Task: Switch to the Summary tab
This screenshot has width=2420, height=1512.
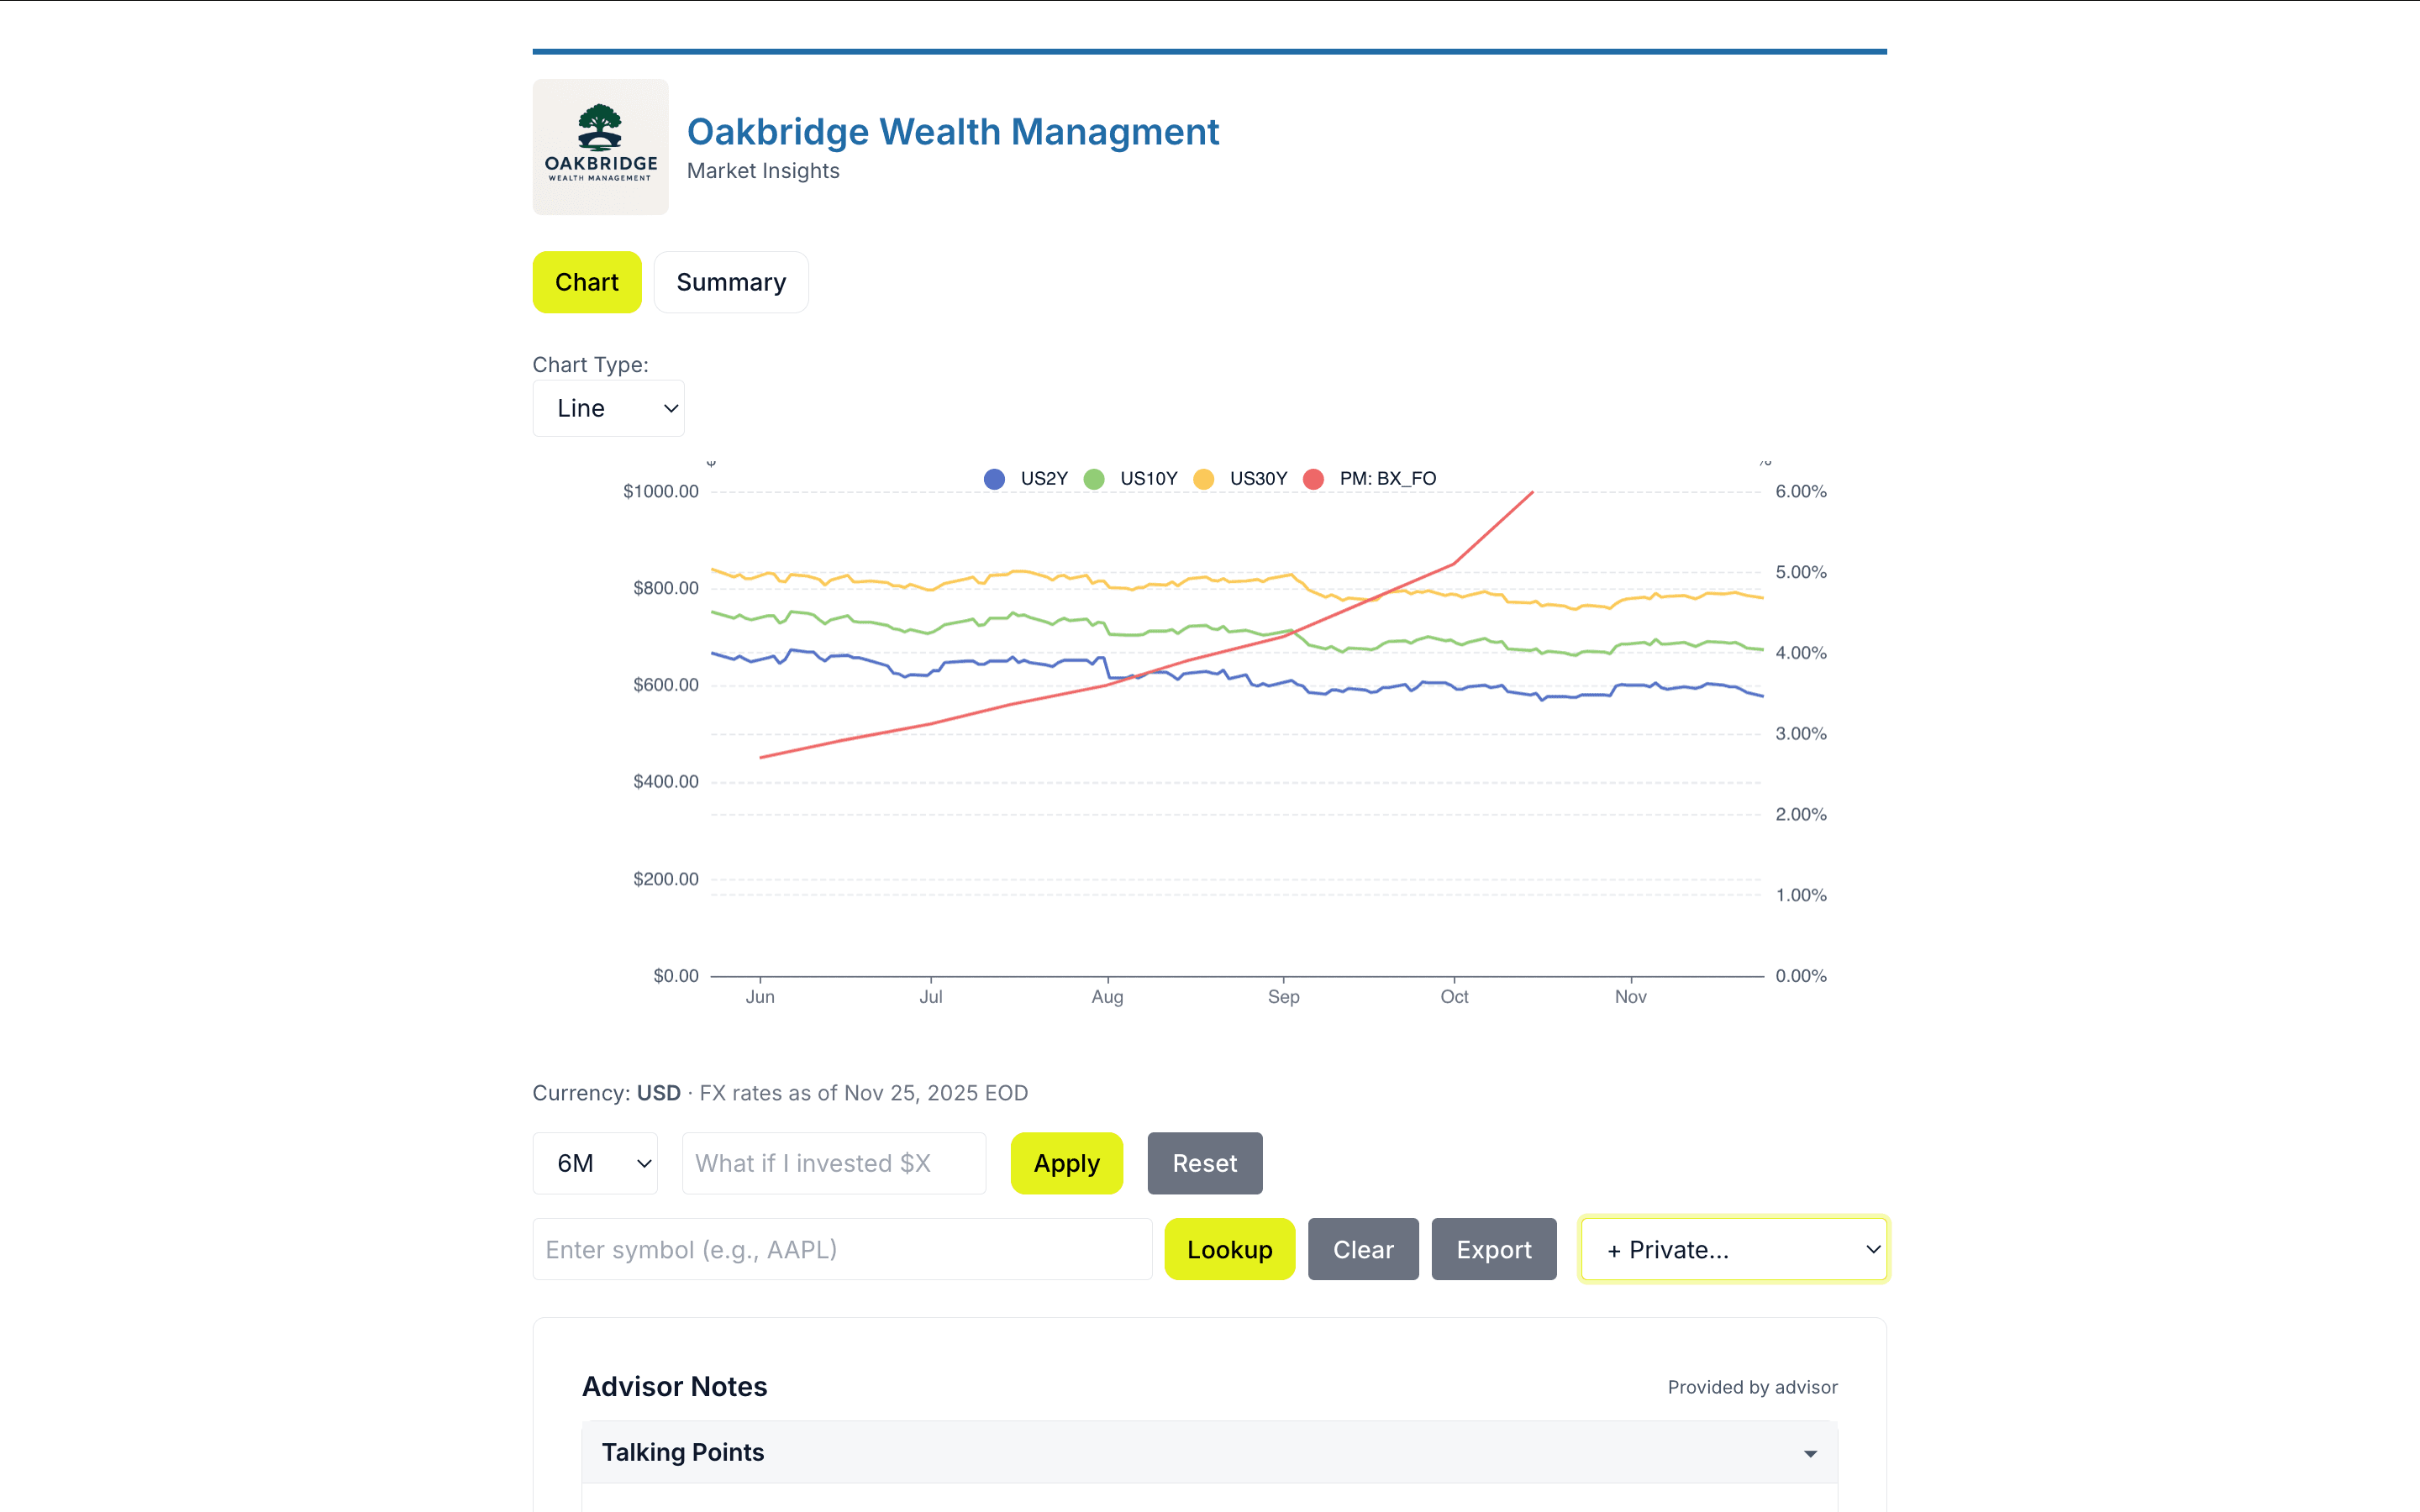Action: [x=731, y=282]
